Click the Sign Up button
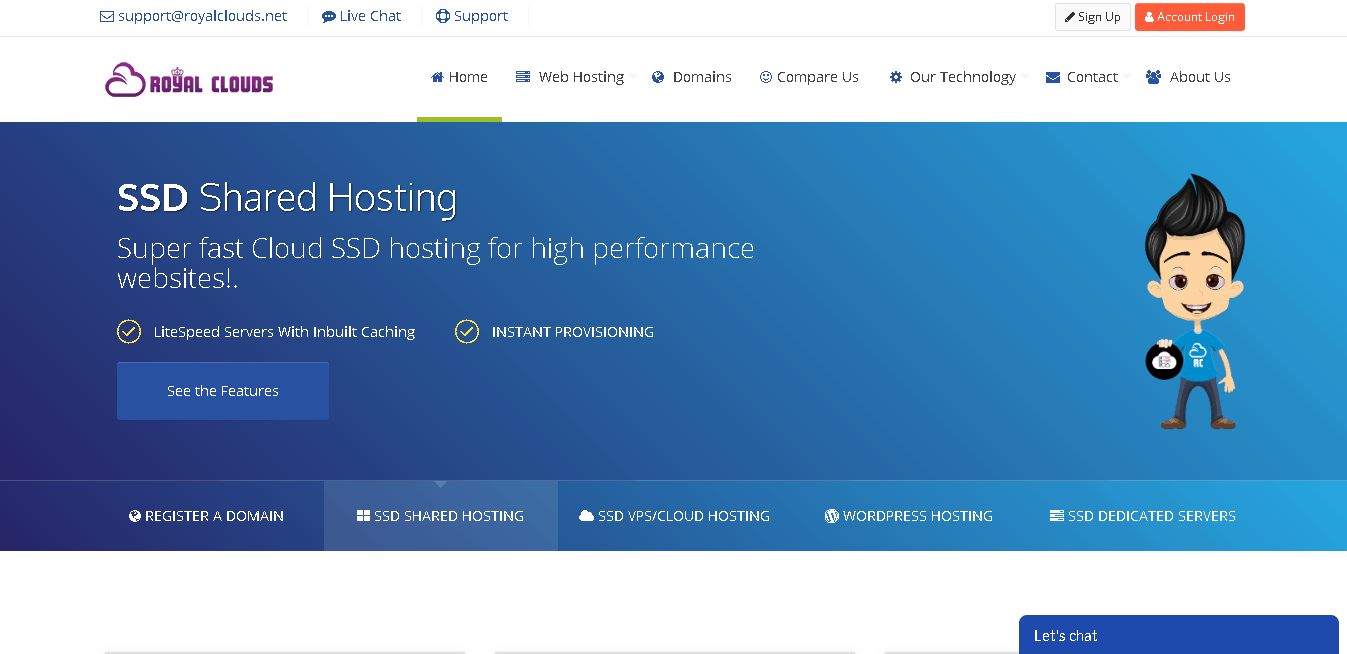This screenshot has height=654, width=1347. tap(1093, 17)
